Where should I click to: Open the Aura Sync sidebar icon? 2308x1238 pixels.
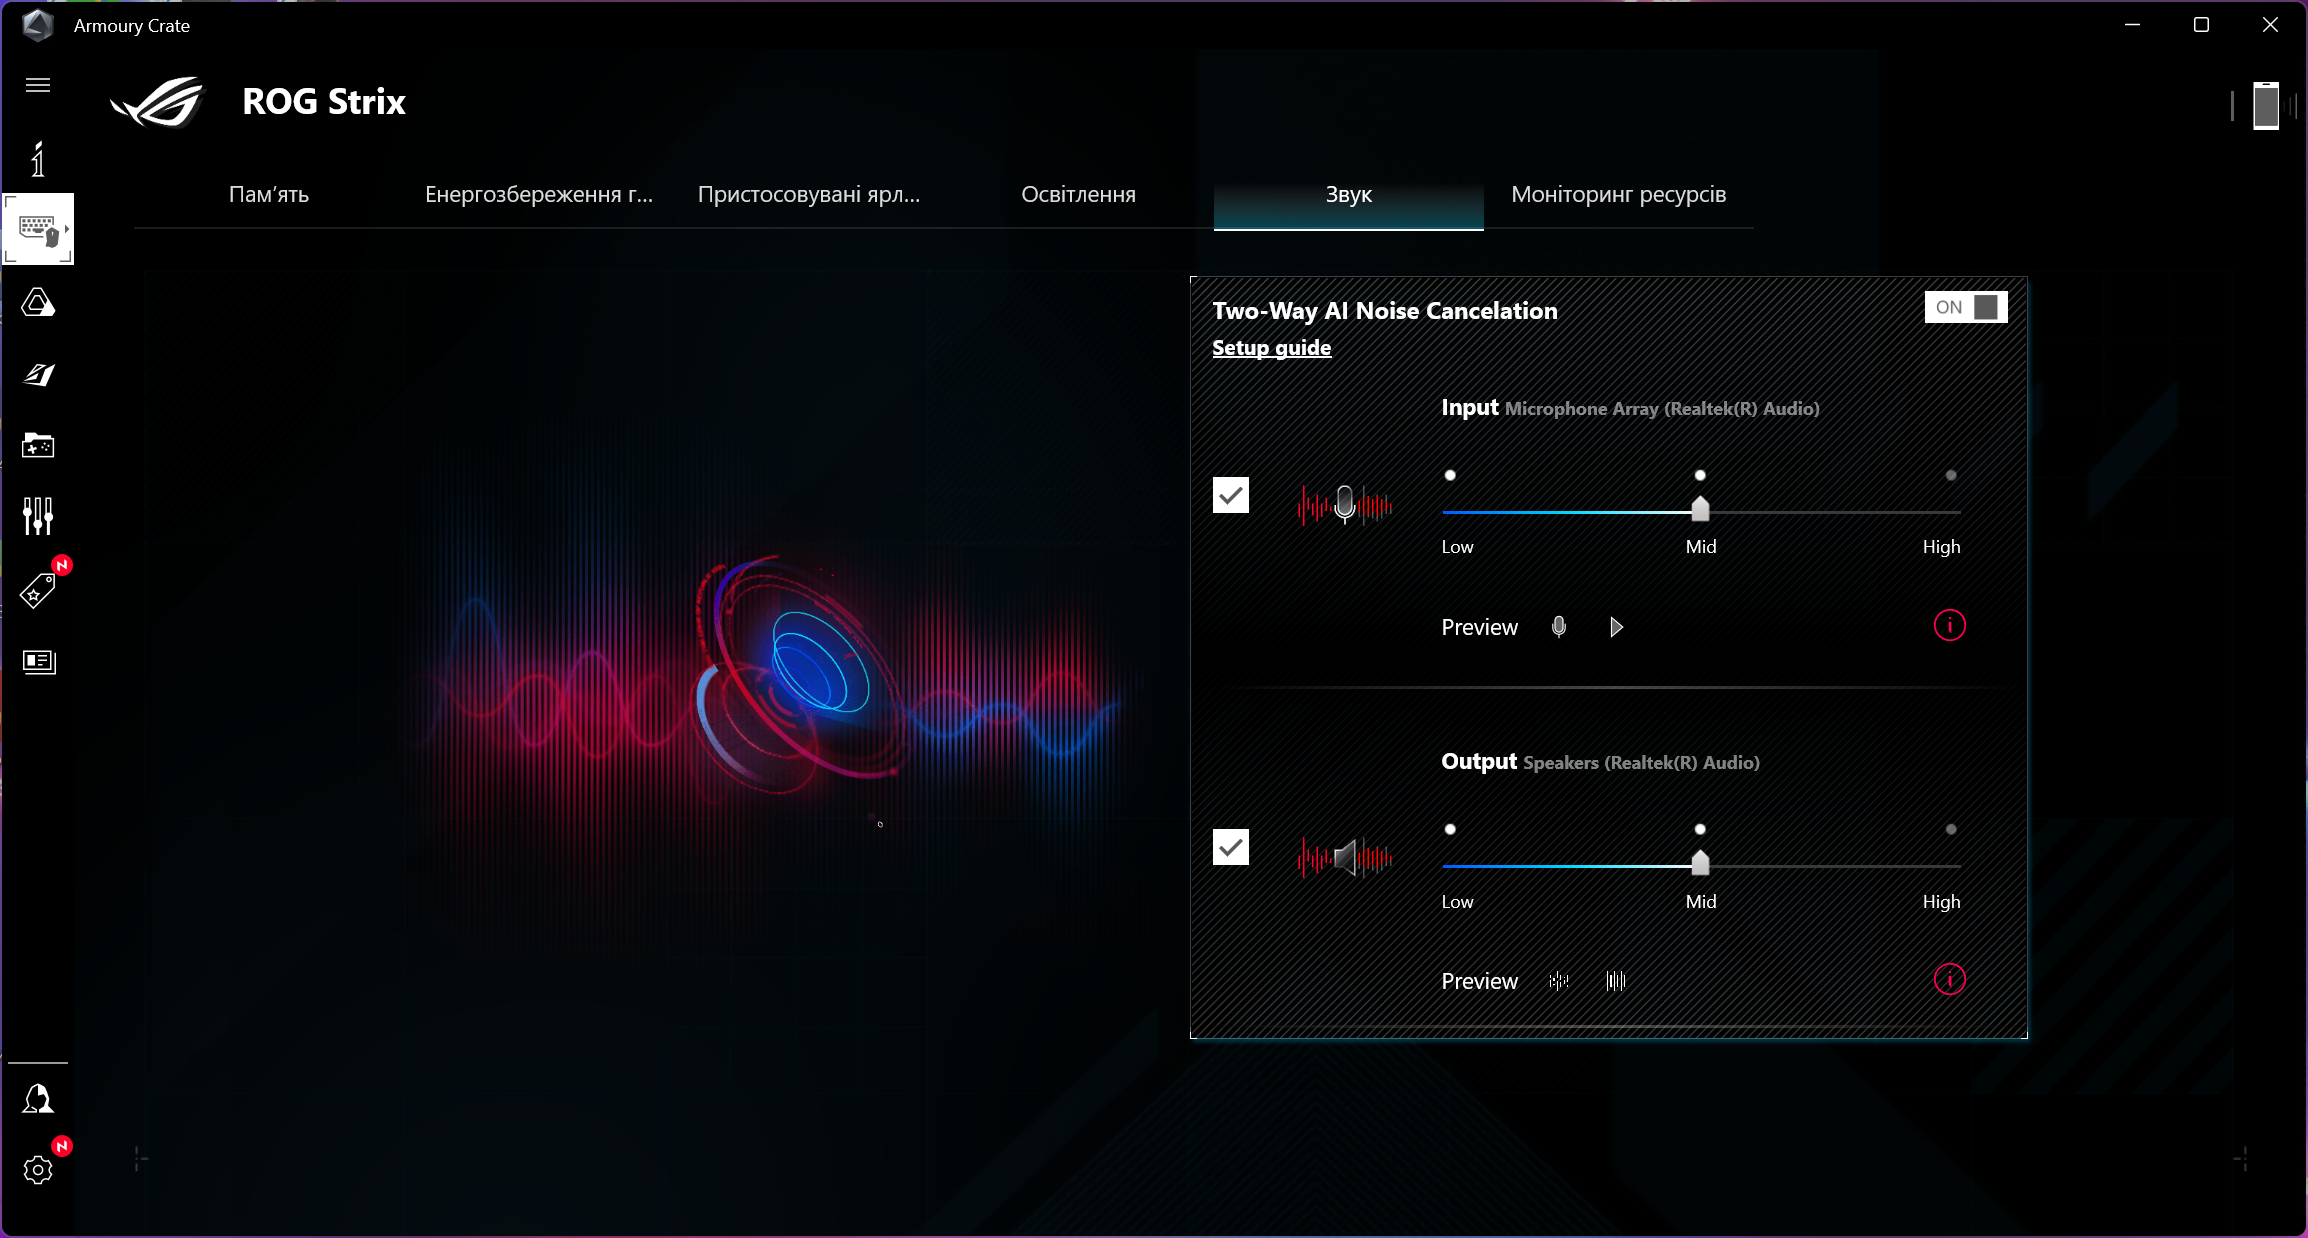click(x=38, y=303)
